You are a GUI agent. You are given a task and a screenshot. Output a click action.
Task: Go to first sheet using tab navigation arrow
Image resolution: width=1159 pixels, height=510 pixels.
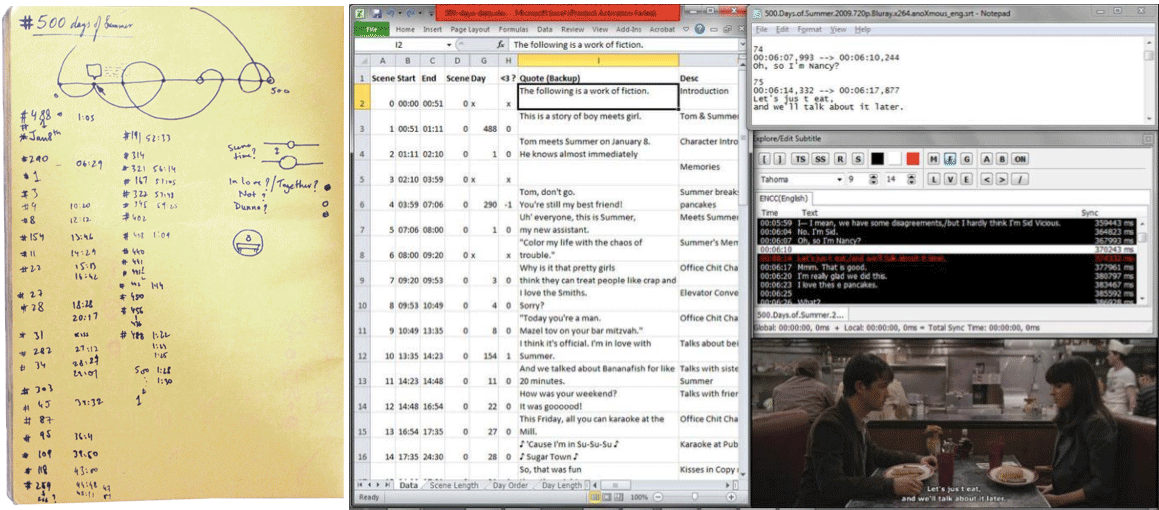[x=360, y=485]
